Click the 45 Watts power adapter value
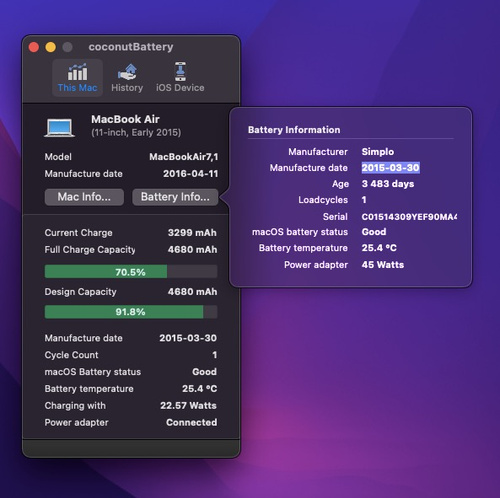Screen dimensions: 500x498 383,265
